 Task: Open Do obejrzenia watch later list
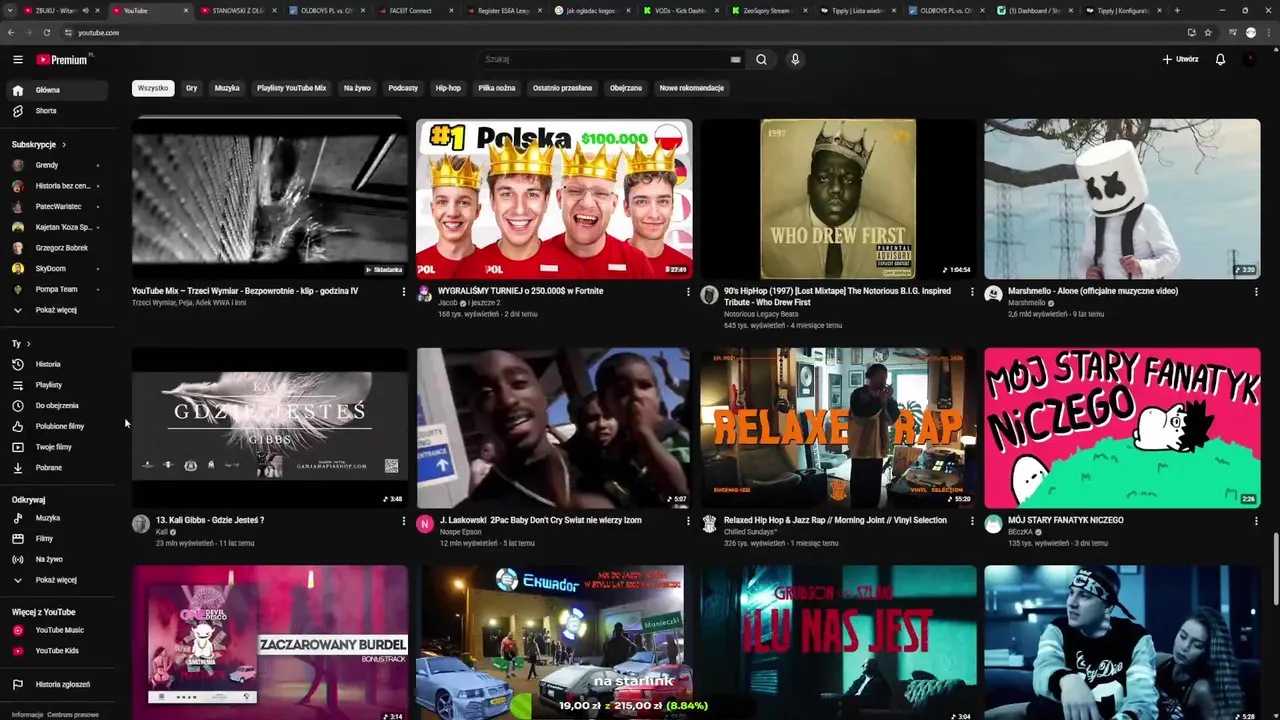pos(56,406)
